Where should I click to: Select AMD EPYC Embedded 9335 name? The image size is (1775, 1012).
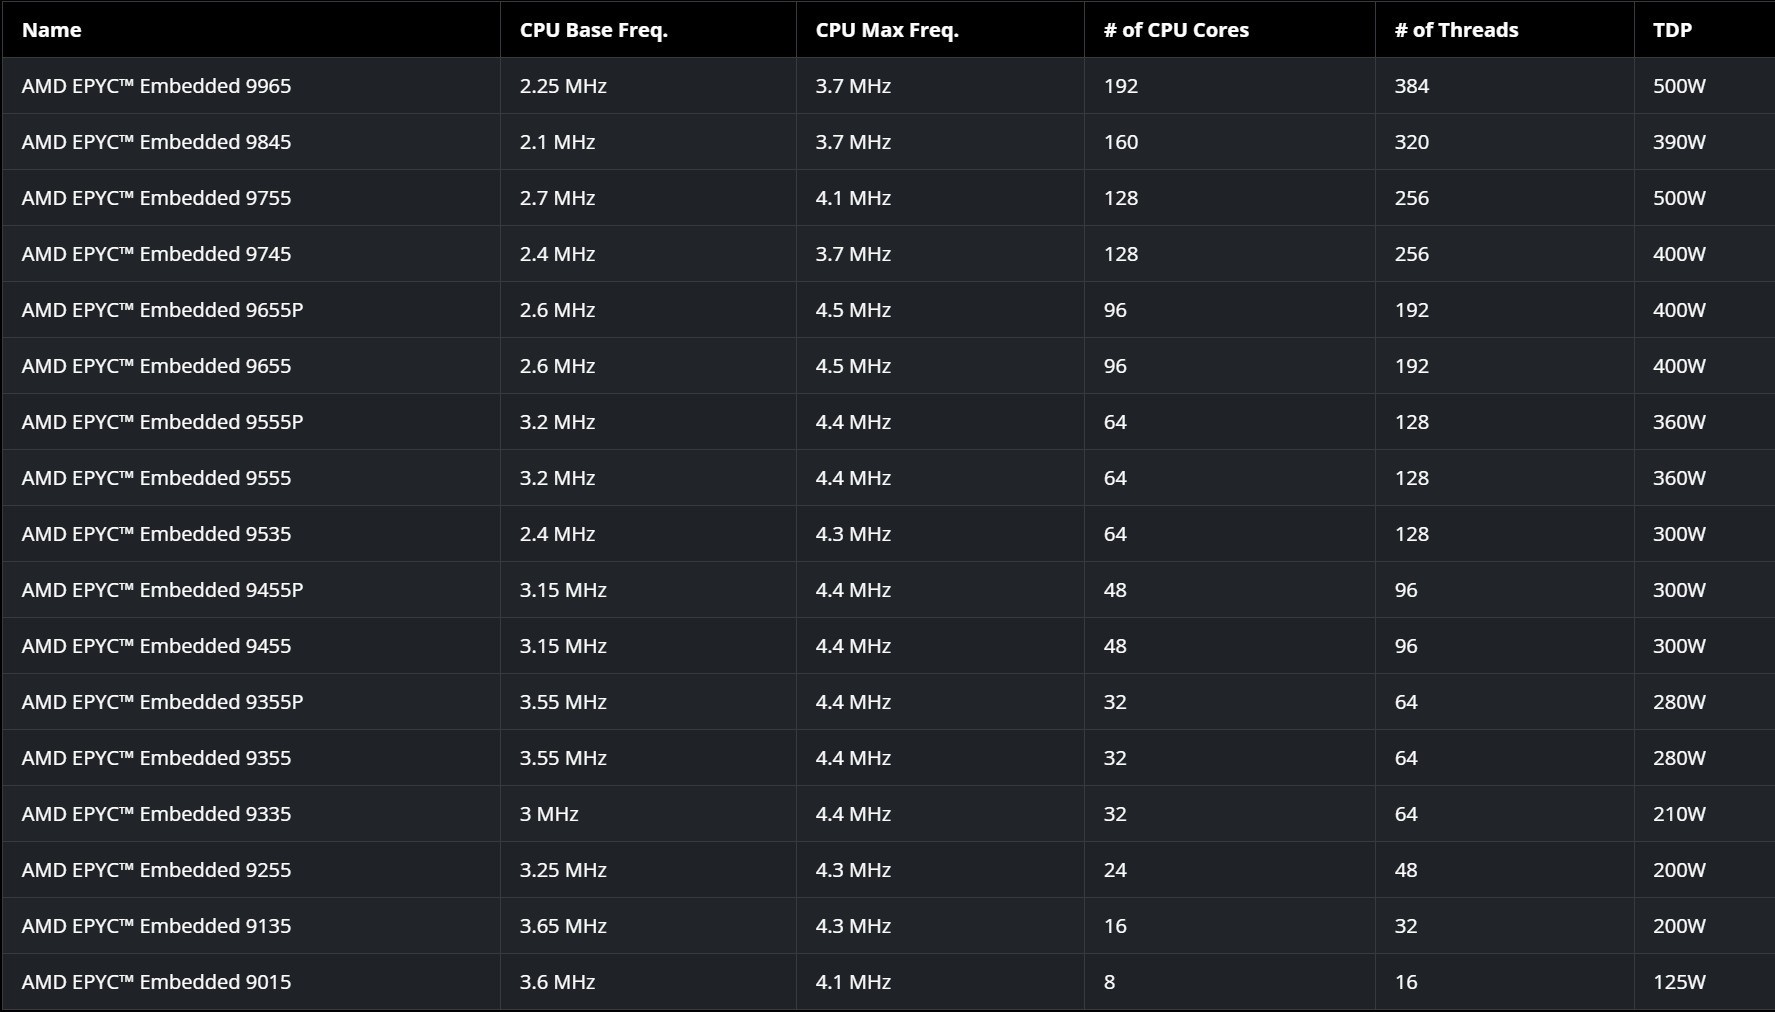tap(156, 814)
